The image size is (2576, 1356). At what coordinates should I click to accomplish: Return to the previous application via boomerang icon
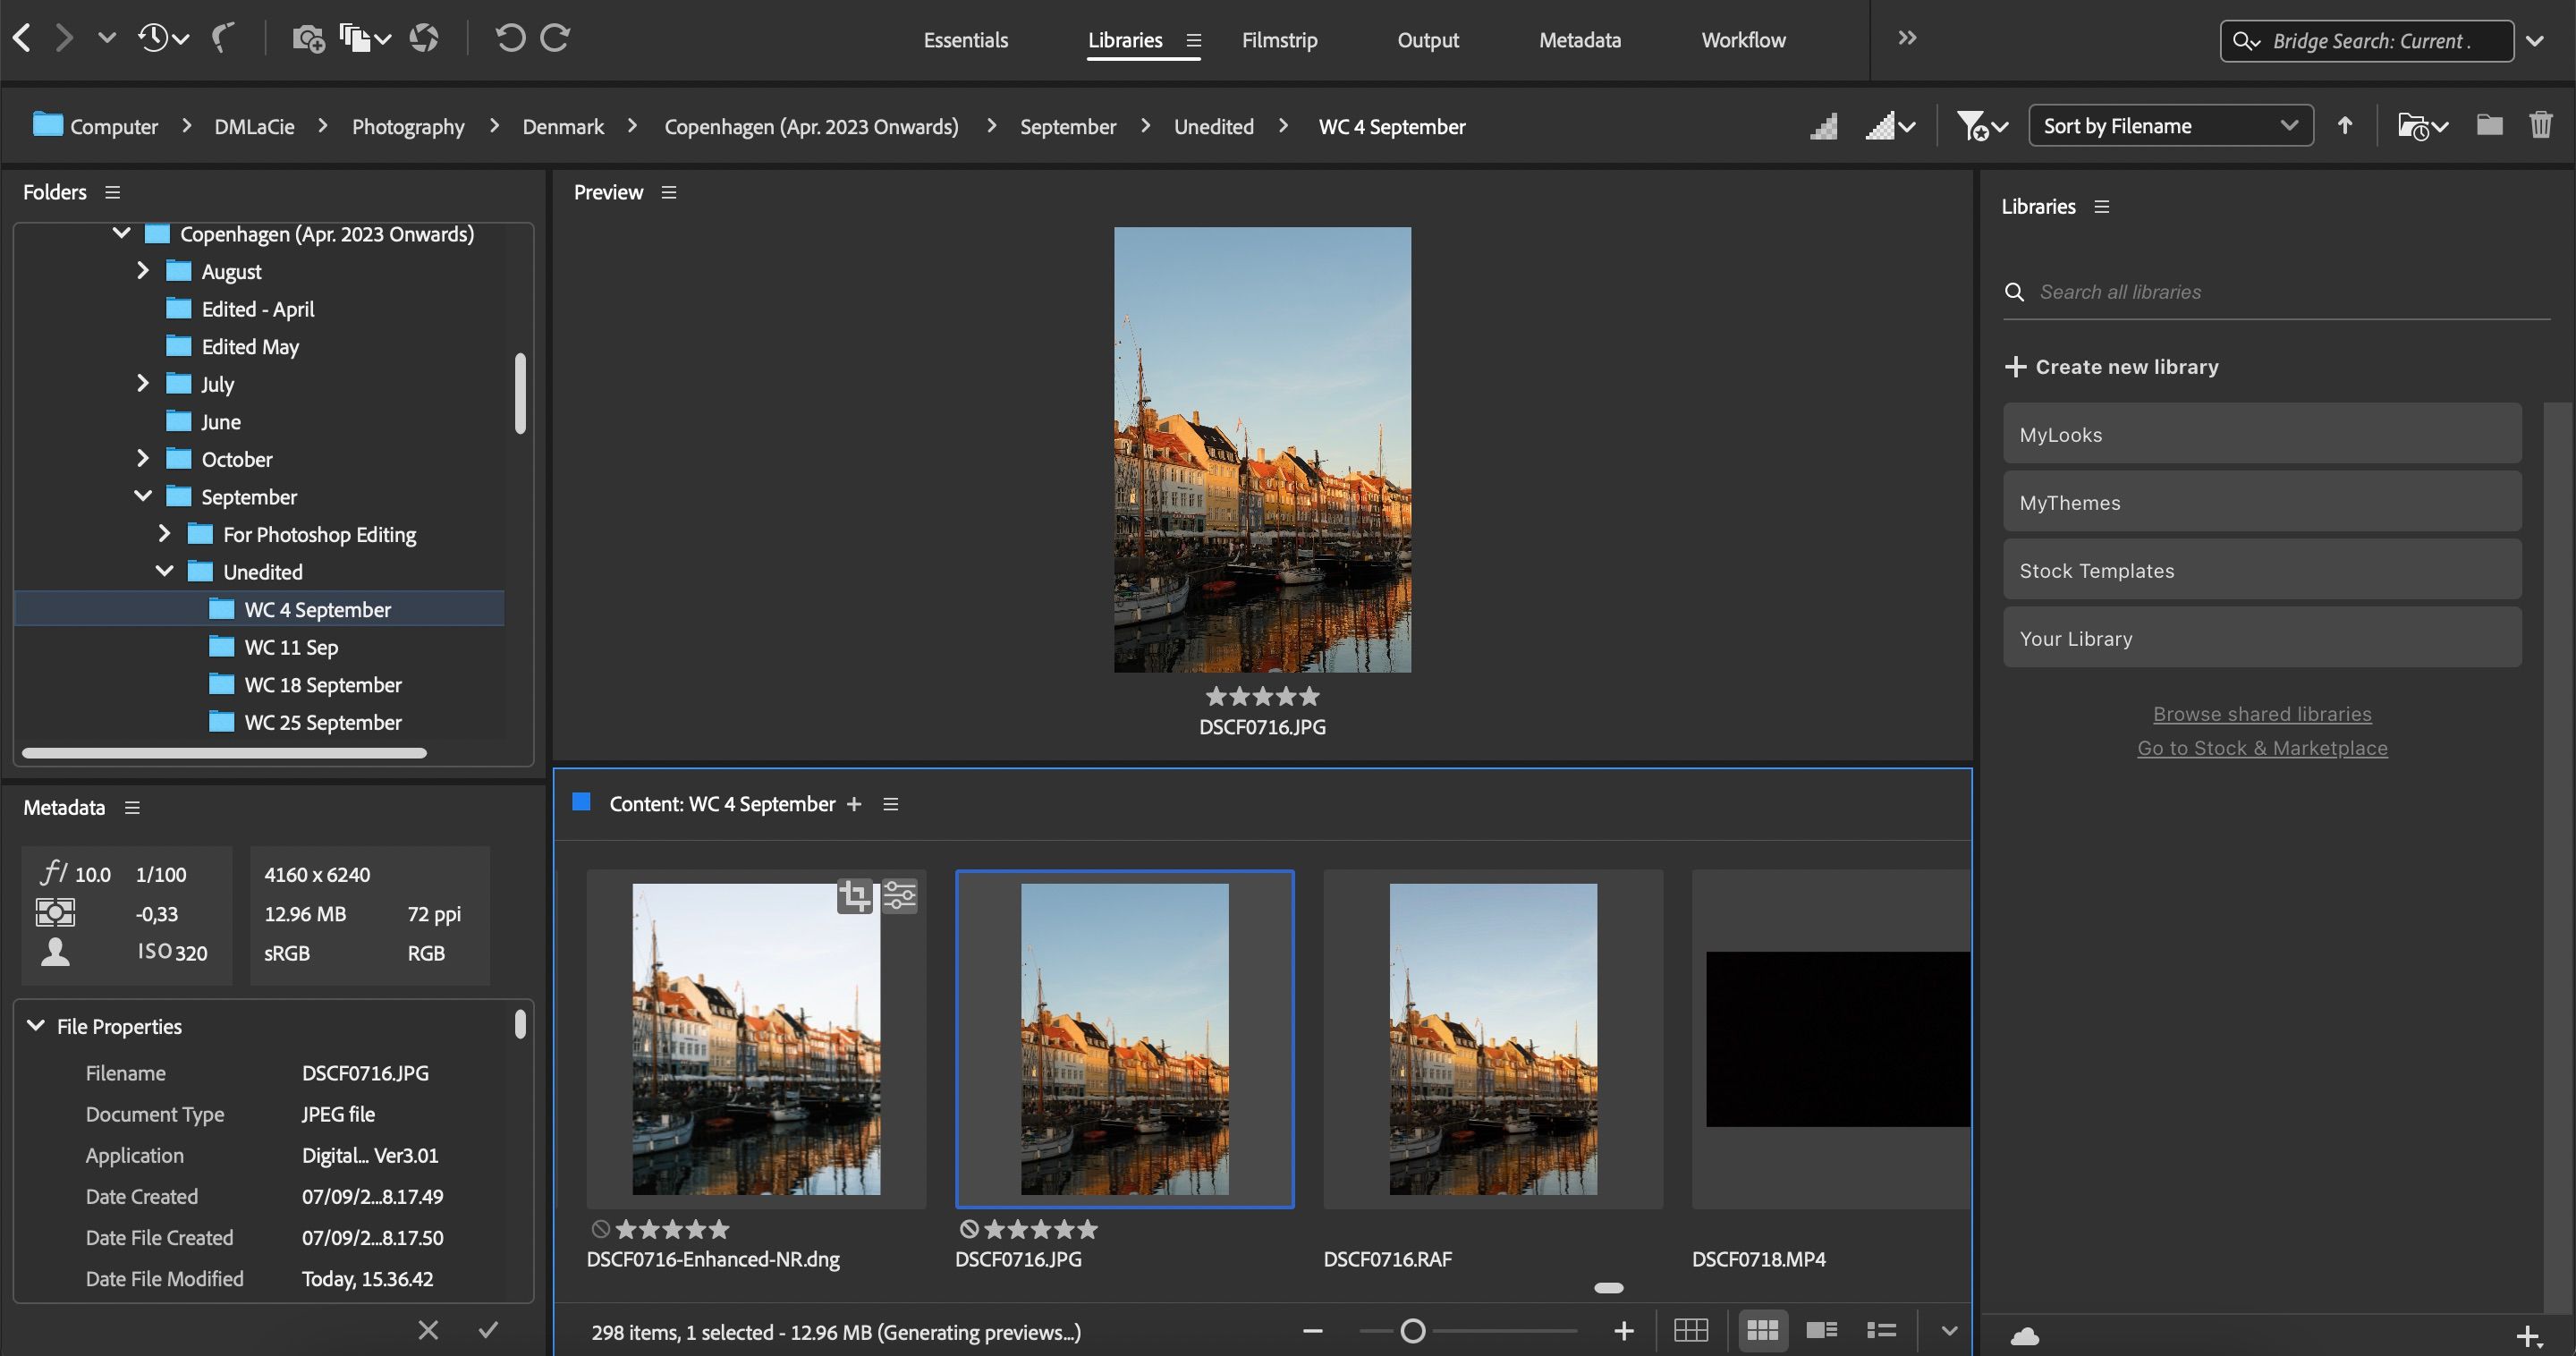point(222,38)
